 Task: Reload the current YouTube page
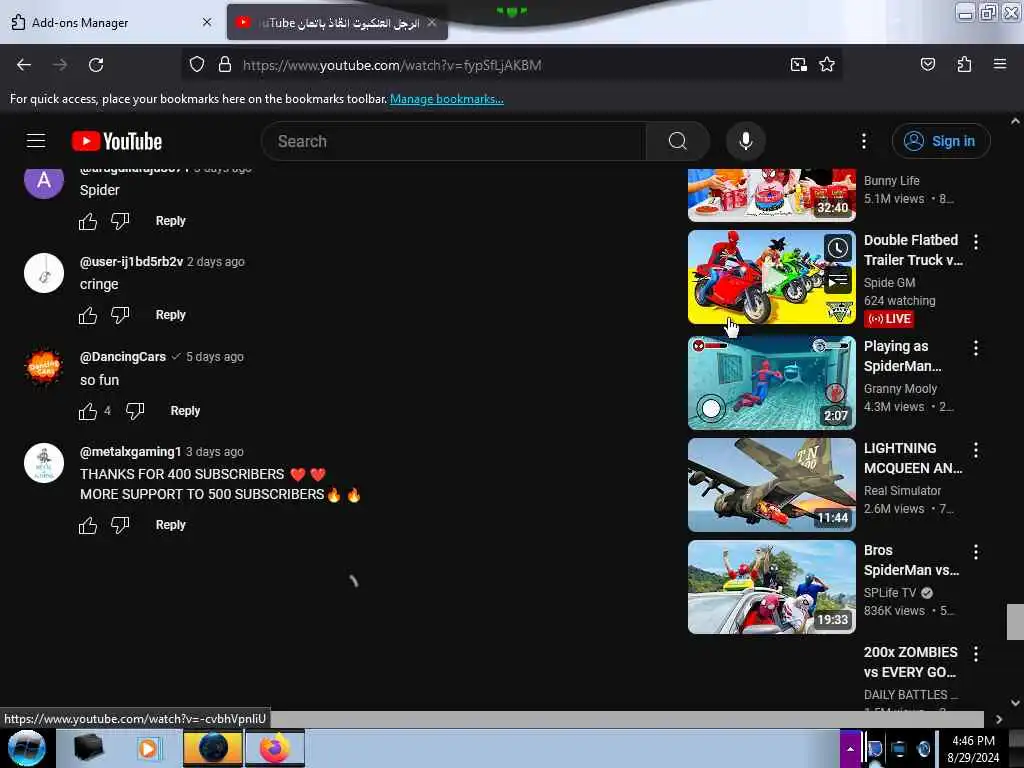point(96,65)
